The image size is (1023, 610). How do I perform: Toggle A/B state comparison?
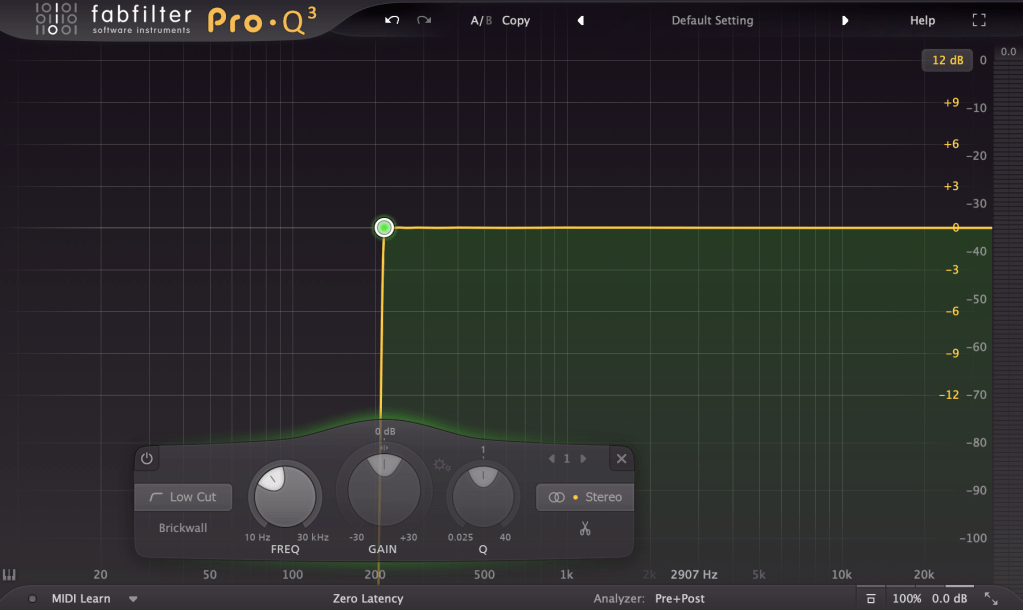(482, 20)
